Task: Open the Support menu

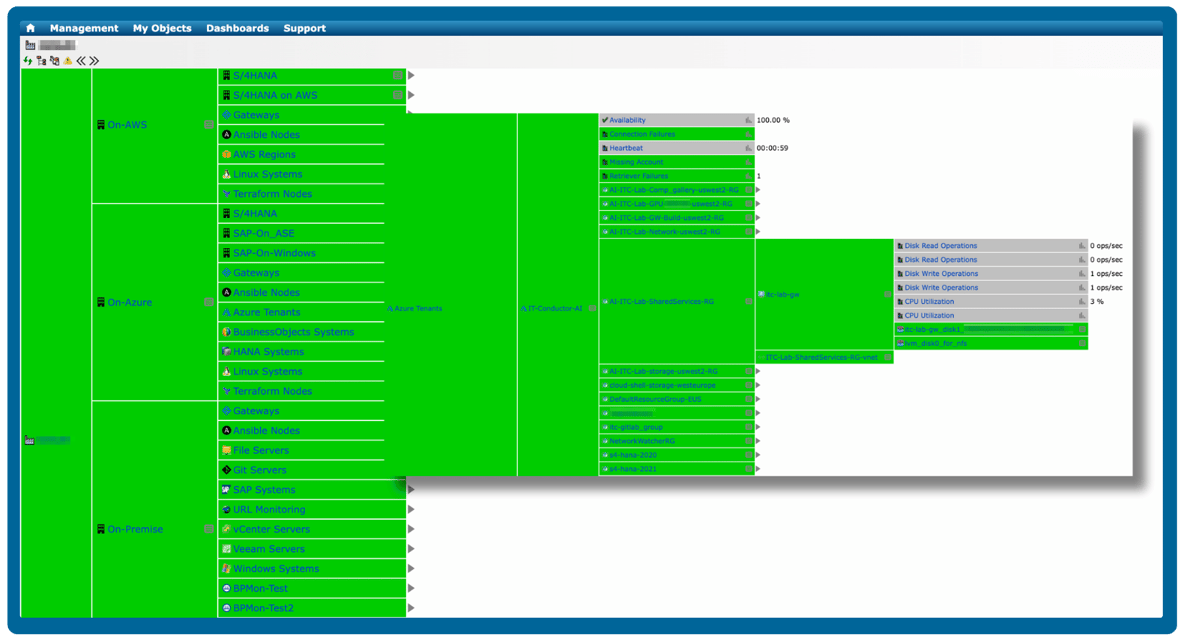Action: [x=304, y=28]
